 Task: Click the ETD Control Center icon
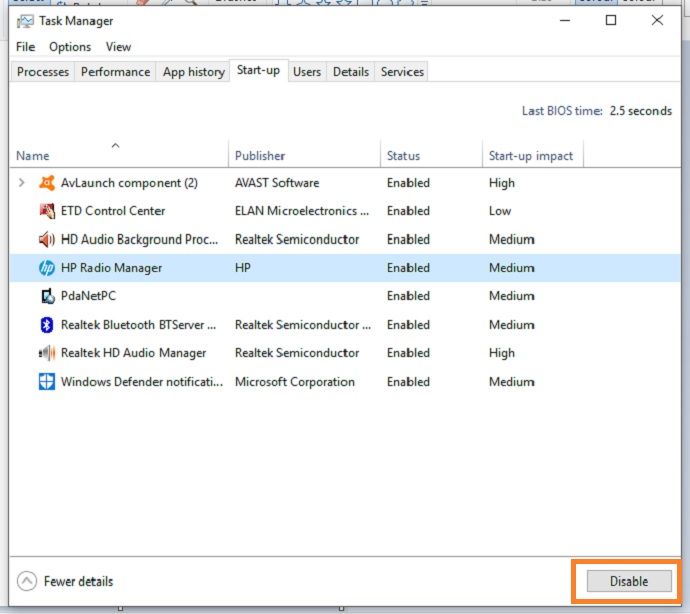point(47,211)
